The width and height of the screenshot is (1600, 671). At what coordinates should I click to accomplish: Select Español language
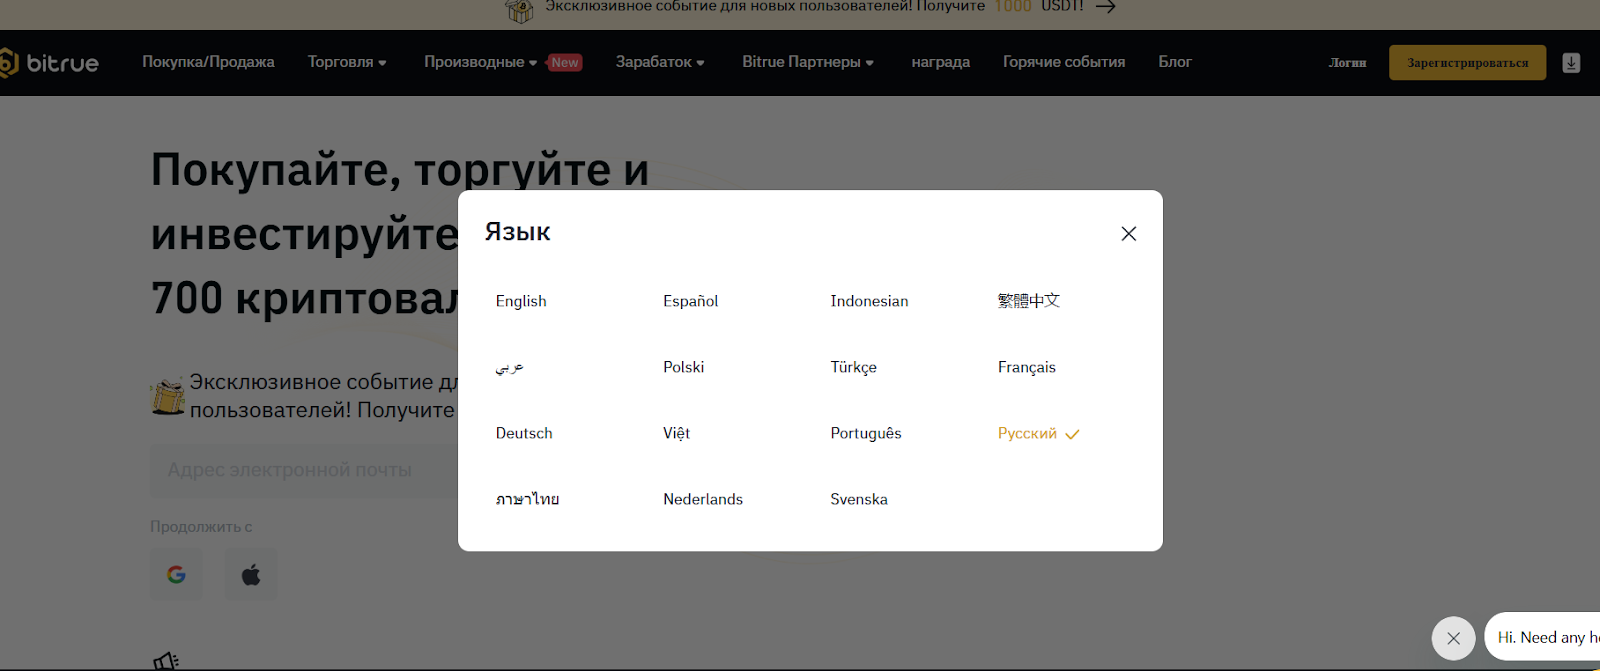(x=690, y=301)
